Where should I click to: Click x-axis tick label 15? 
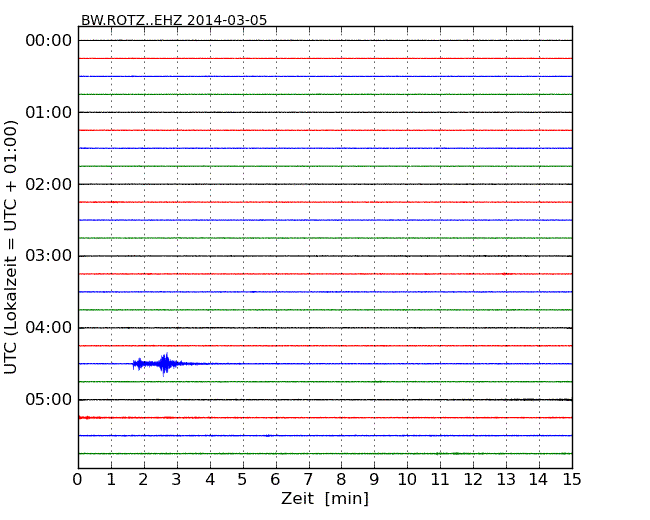[572, 480]
